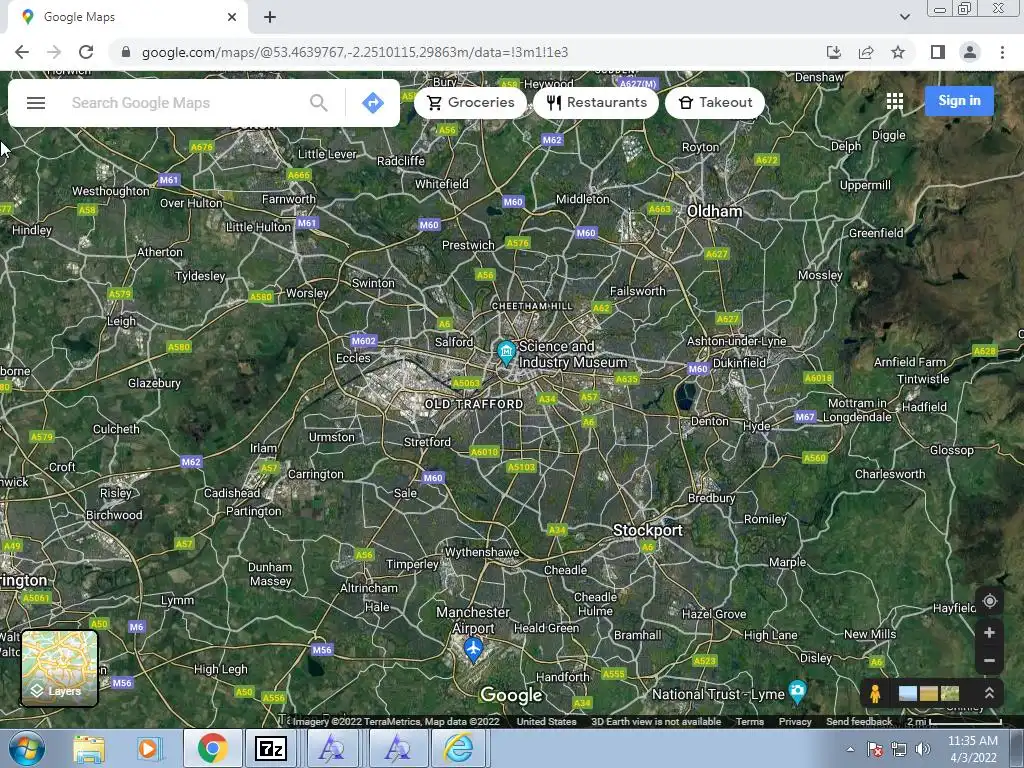Click the Altrincham map label
This screenshot has height=768, width=1024.
[x=368, y=588]
